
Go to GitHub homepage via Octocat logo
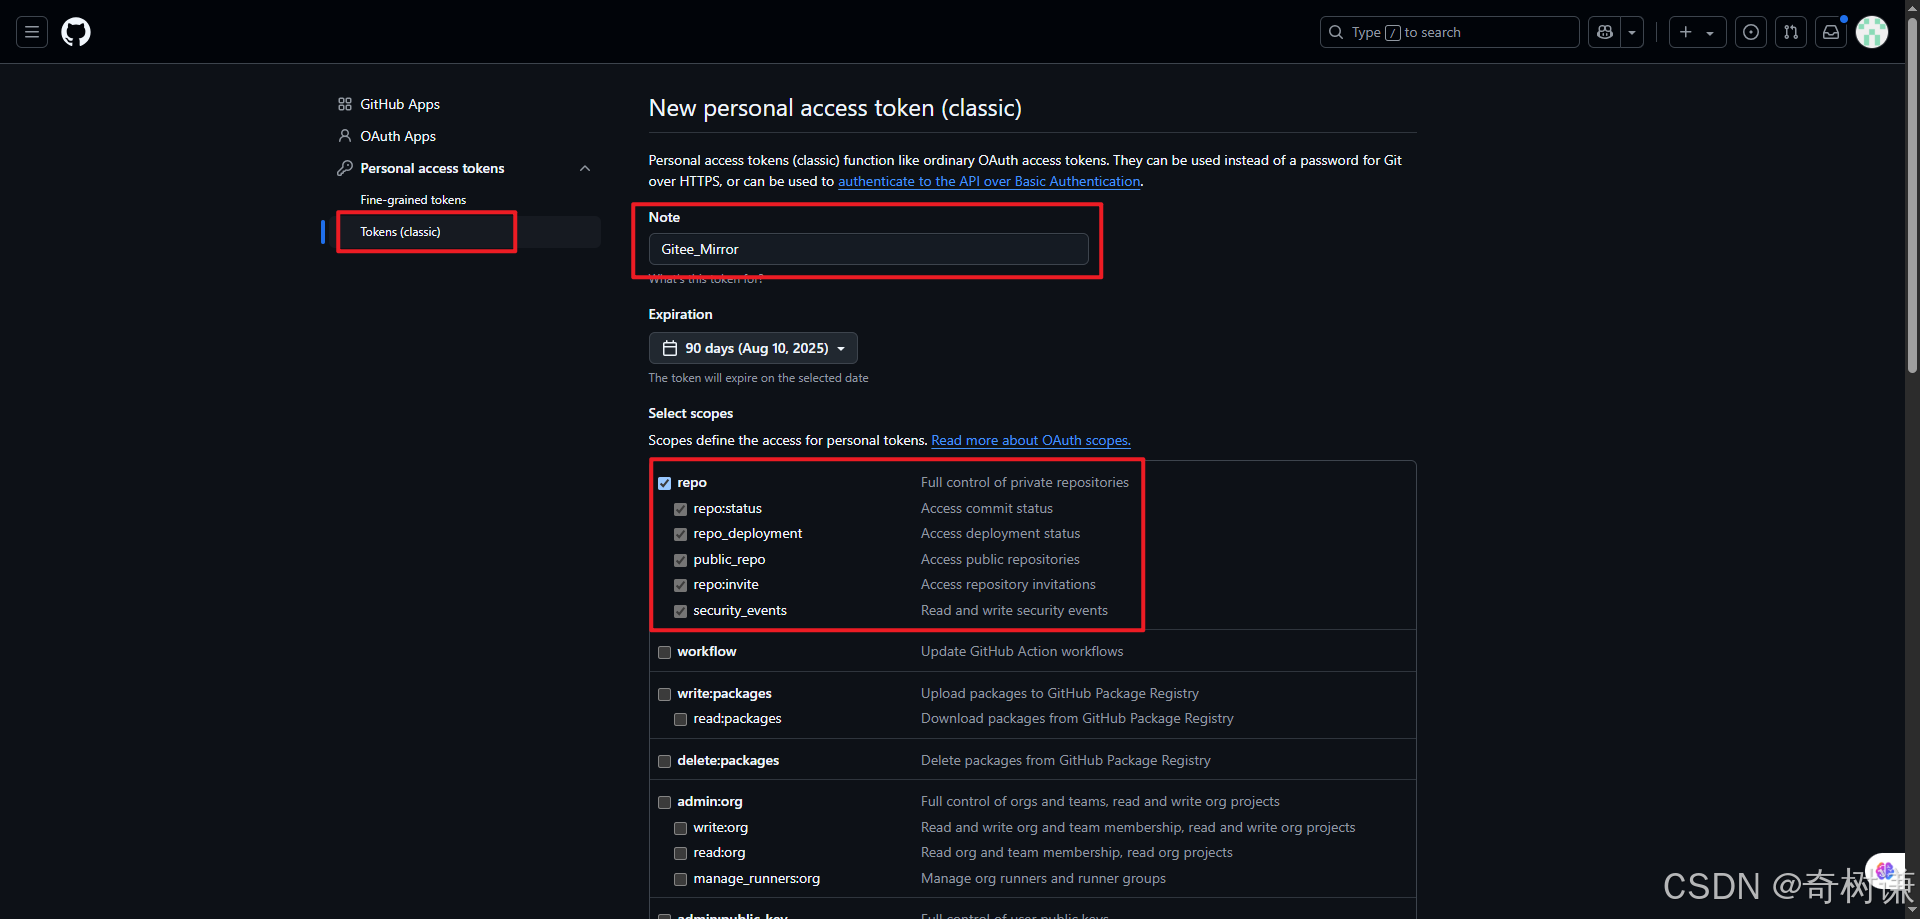click(x=76, y=32)
